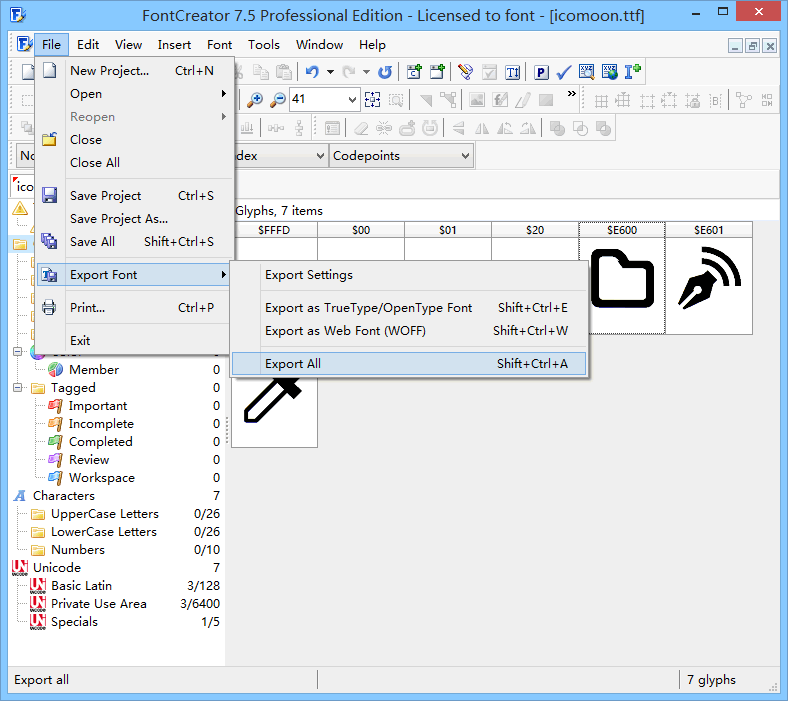Image resolution: width=788 pixels, height=701 pixels.
Task: Click the Zoom Out magnifier icon
Action: (278, 99)
